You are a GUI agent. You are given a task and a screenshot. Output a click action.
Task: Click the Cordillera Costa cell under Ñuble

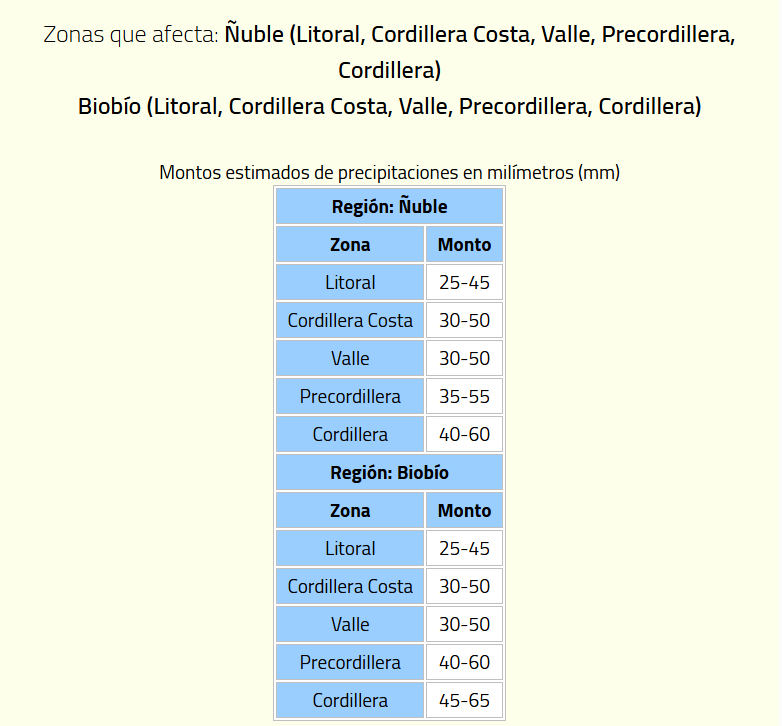pyautogui.click(x=350, y=321)
